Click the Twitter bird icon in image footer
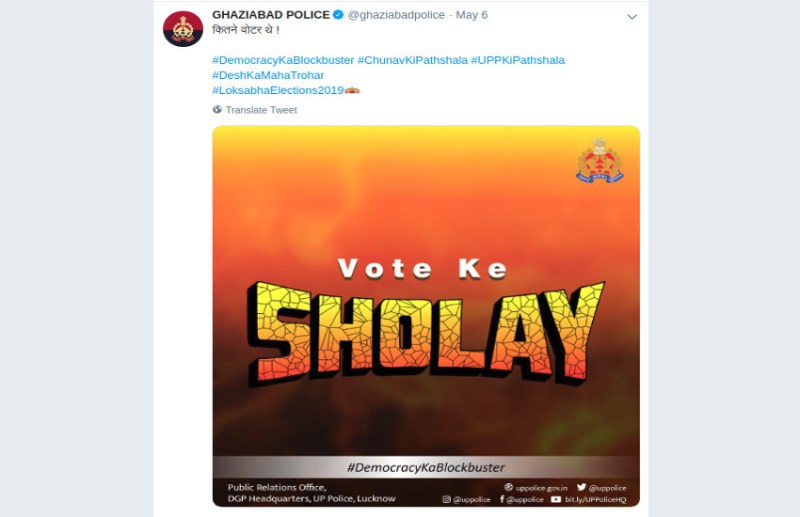This screenshot has width=800, height=517. click(x=581, y=486)
